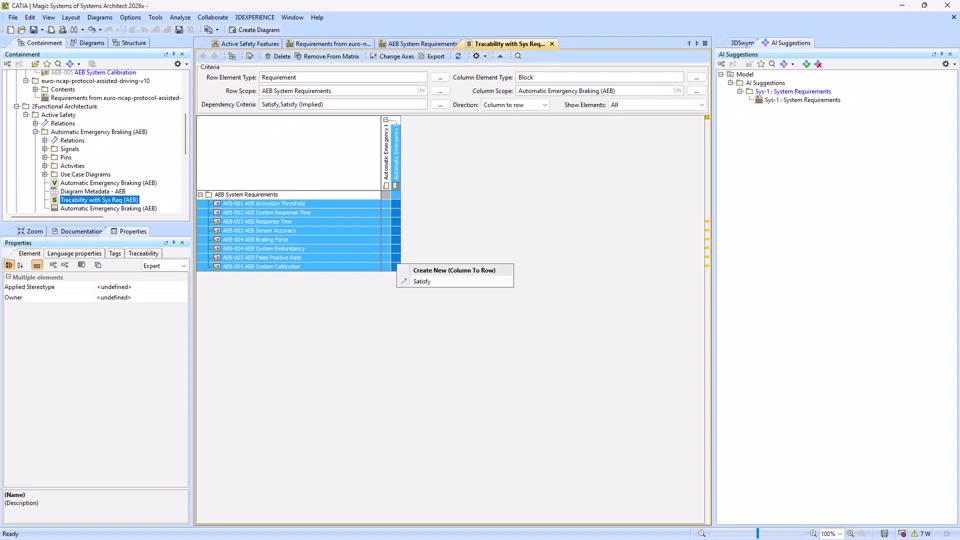Open project folder icon in main toolbar
This screenshot has height=540, width=960.
click(21, 29)
